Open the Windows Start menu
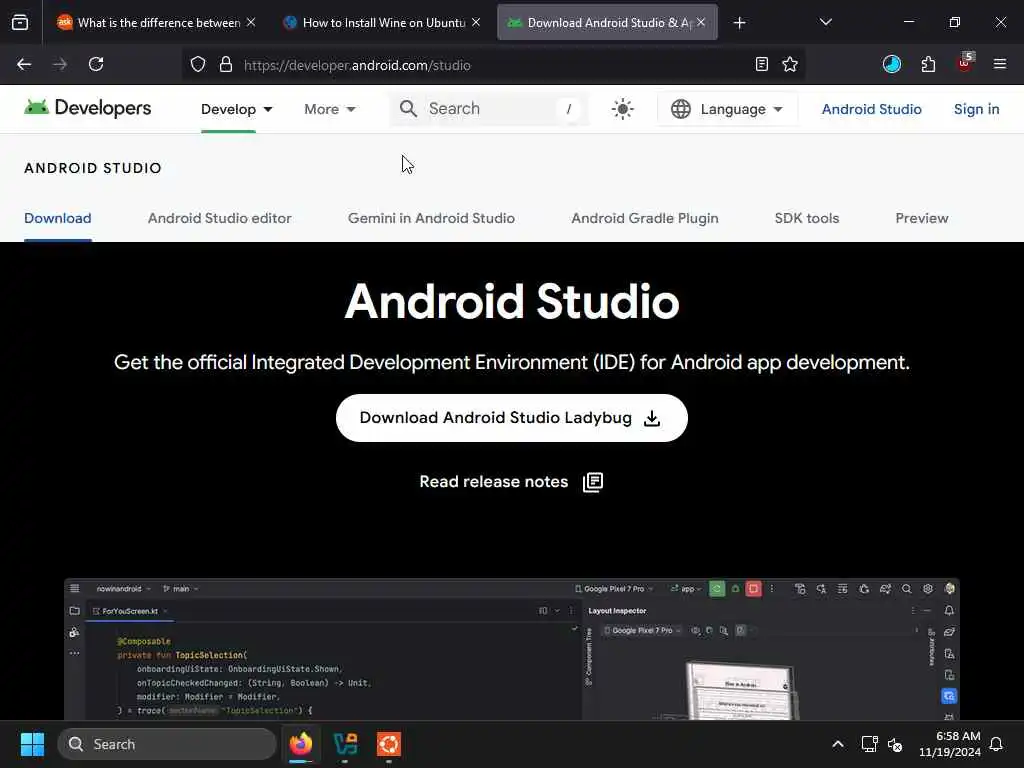Screen dimensions: 1024x768 32,744
